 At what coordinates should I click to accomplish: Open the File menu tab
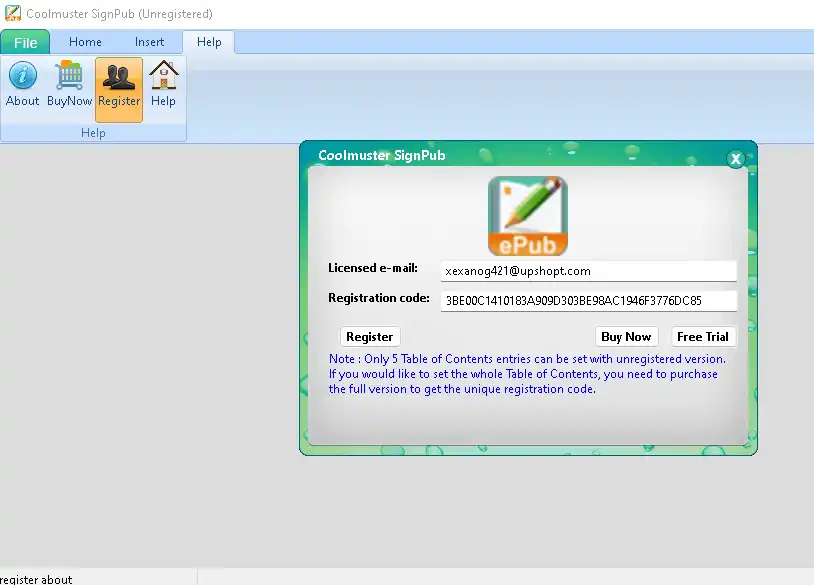pos(25,43)
